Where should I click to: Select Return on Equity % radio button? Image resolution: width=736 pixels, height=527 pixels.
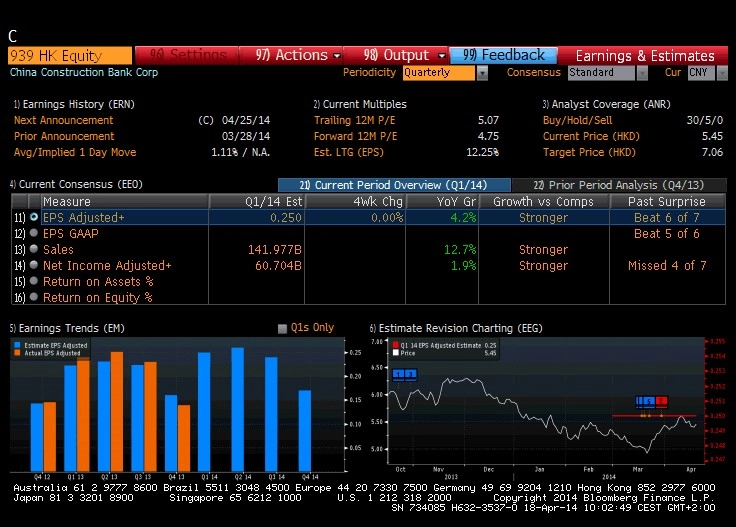point(34,297)
